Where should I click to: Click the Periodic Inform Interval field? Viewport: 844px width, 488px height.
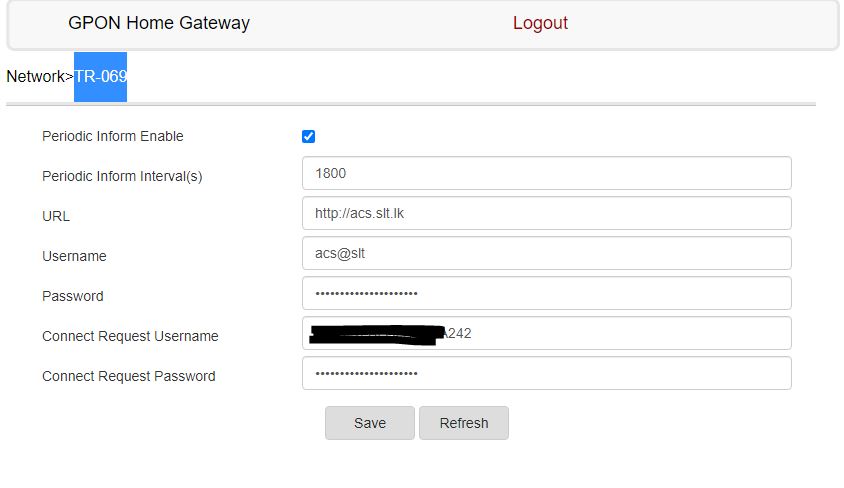[x=546, y=173]
